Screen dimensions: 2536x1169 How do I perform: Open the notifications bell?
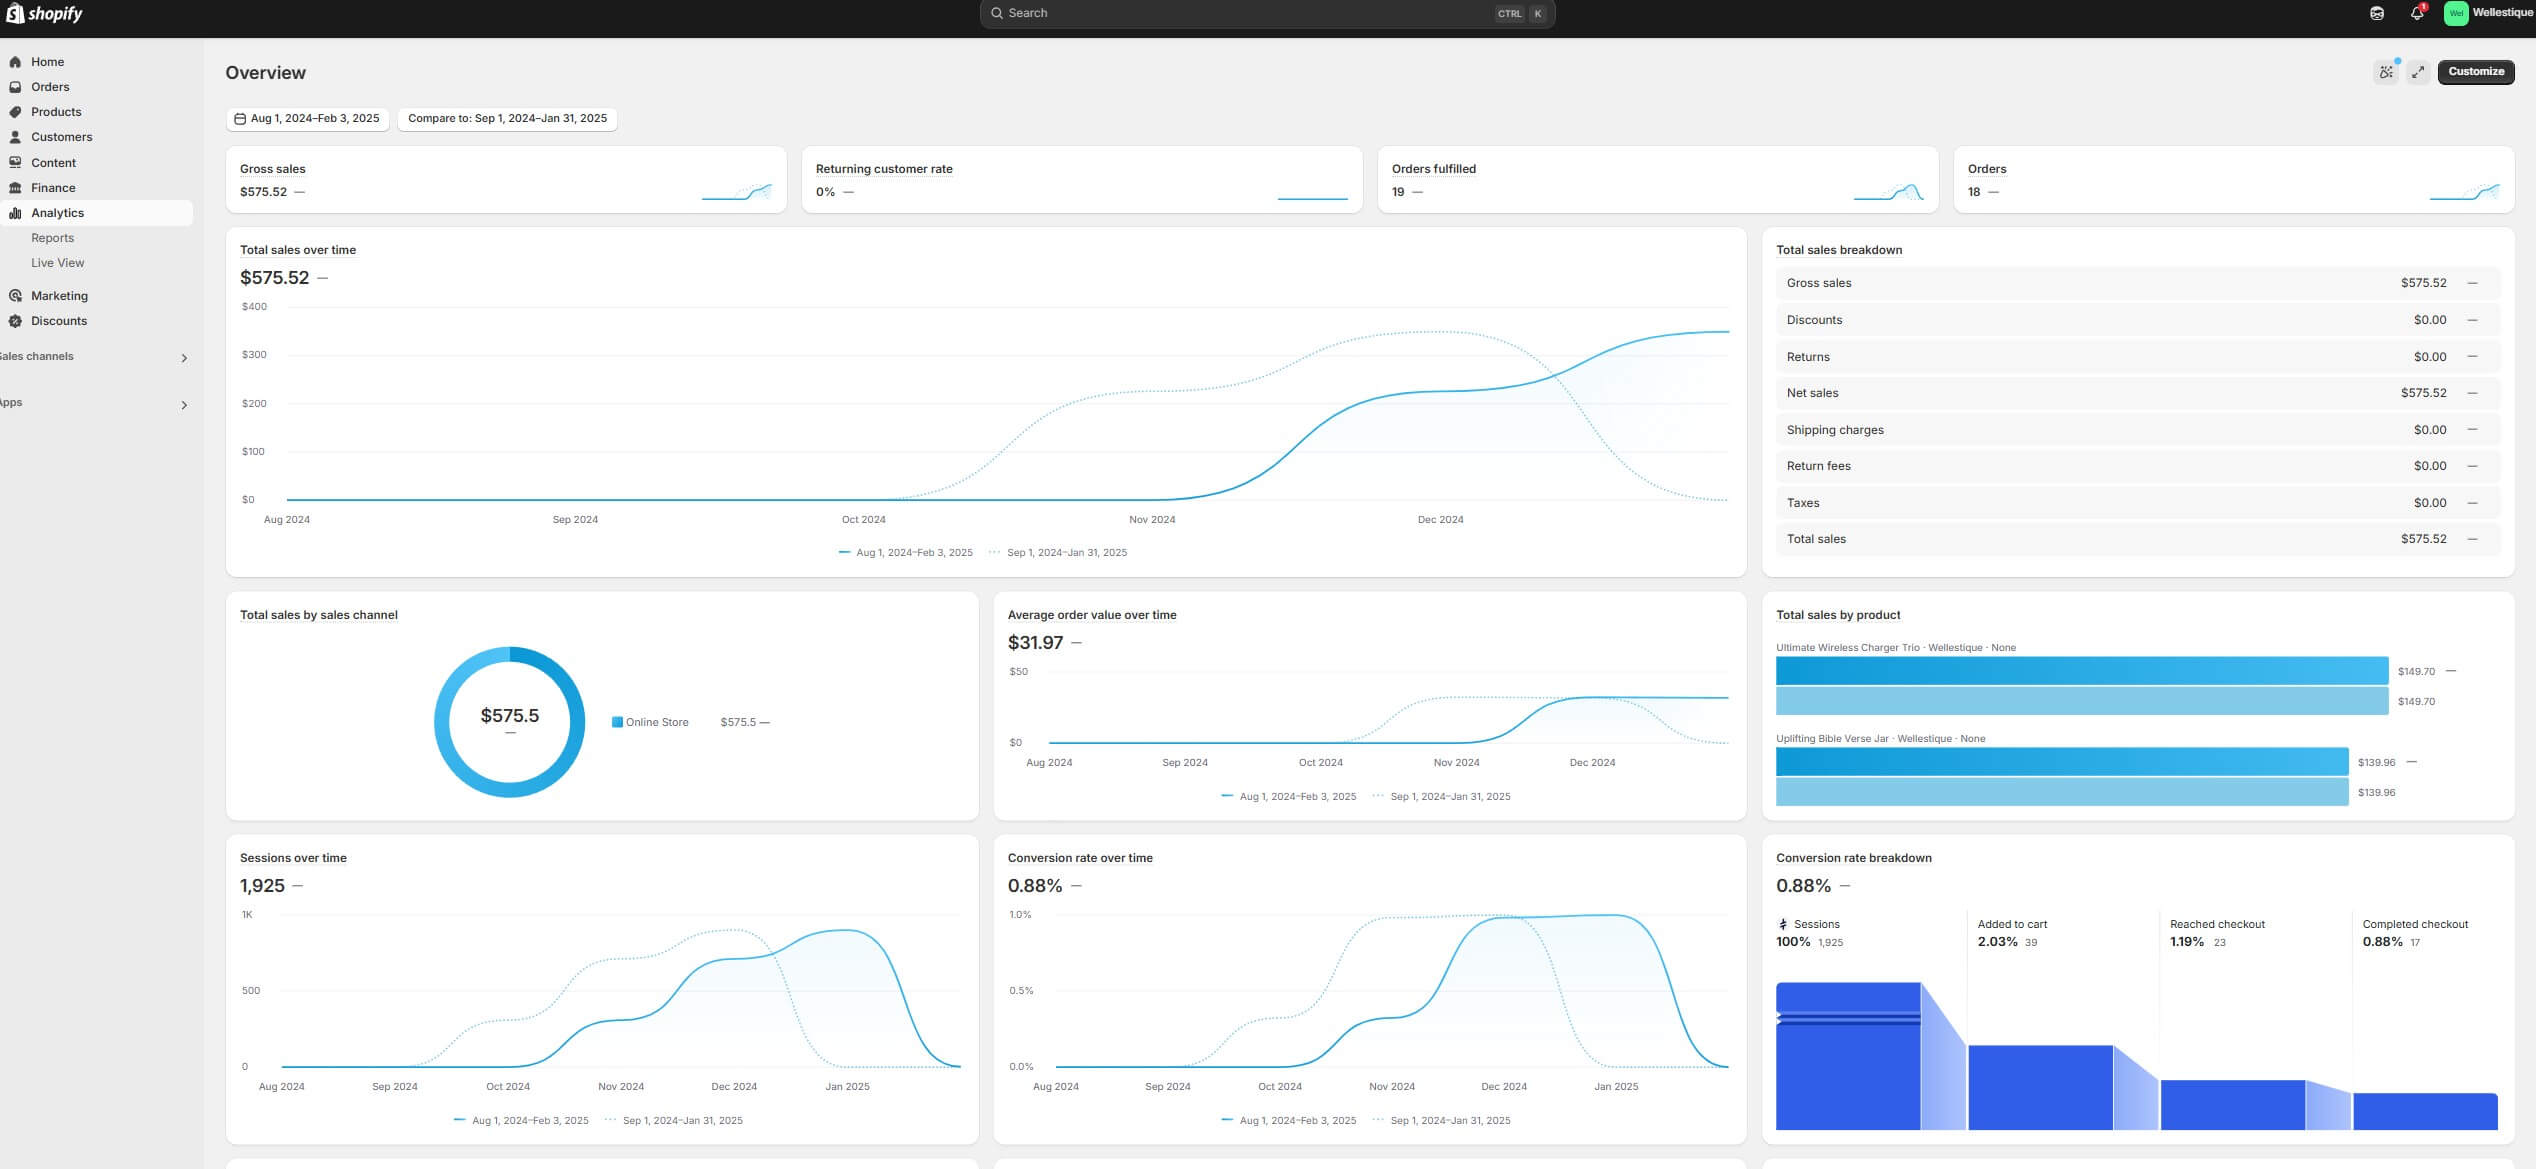pyautogui.click(x=2416, y=13)
